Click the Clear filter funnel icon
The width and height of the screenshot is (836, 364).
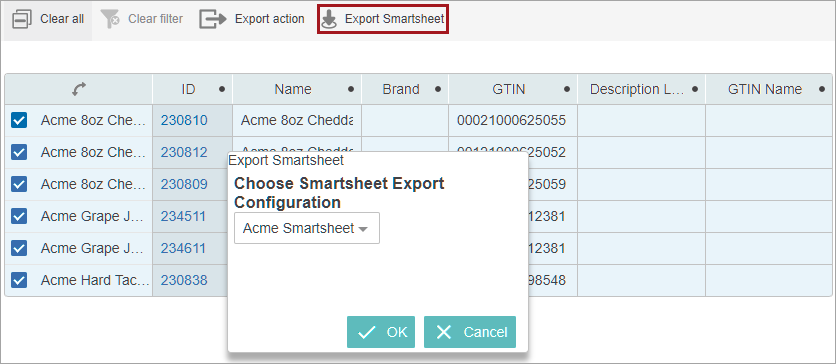110,19
